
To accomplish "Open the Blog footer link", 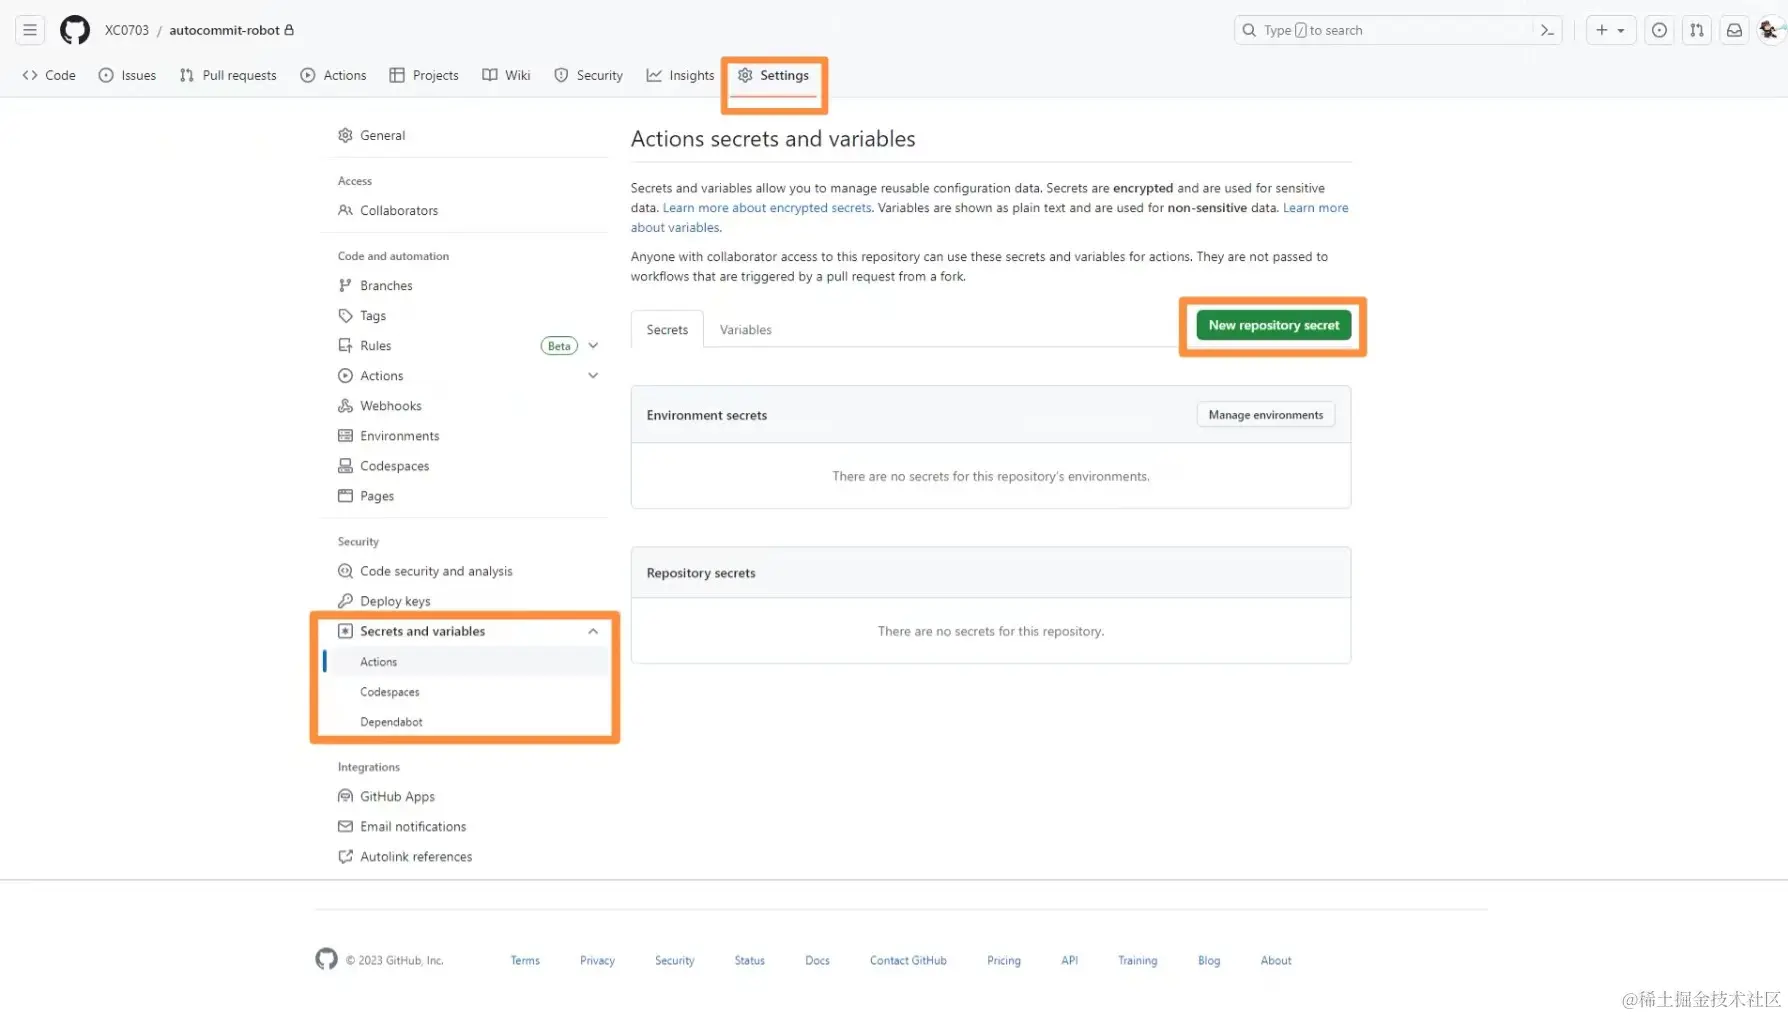I will click(1209, 960).
